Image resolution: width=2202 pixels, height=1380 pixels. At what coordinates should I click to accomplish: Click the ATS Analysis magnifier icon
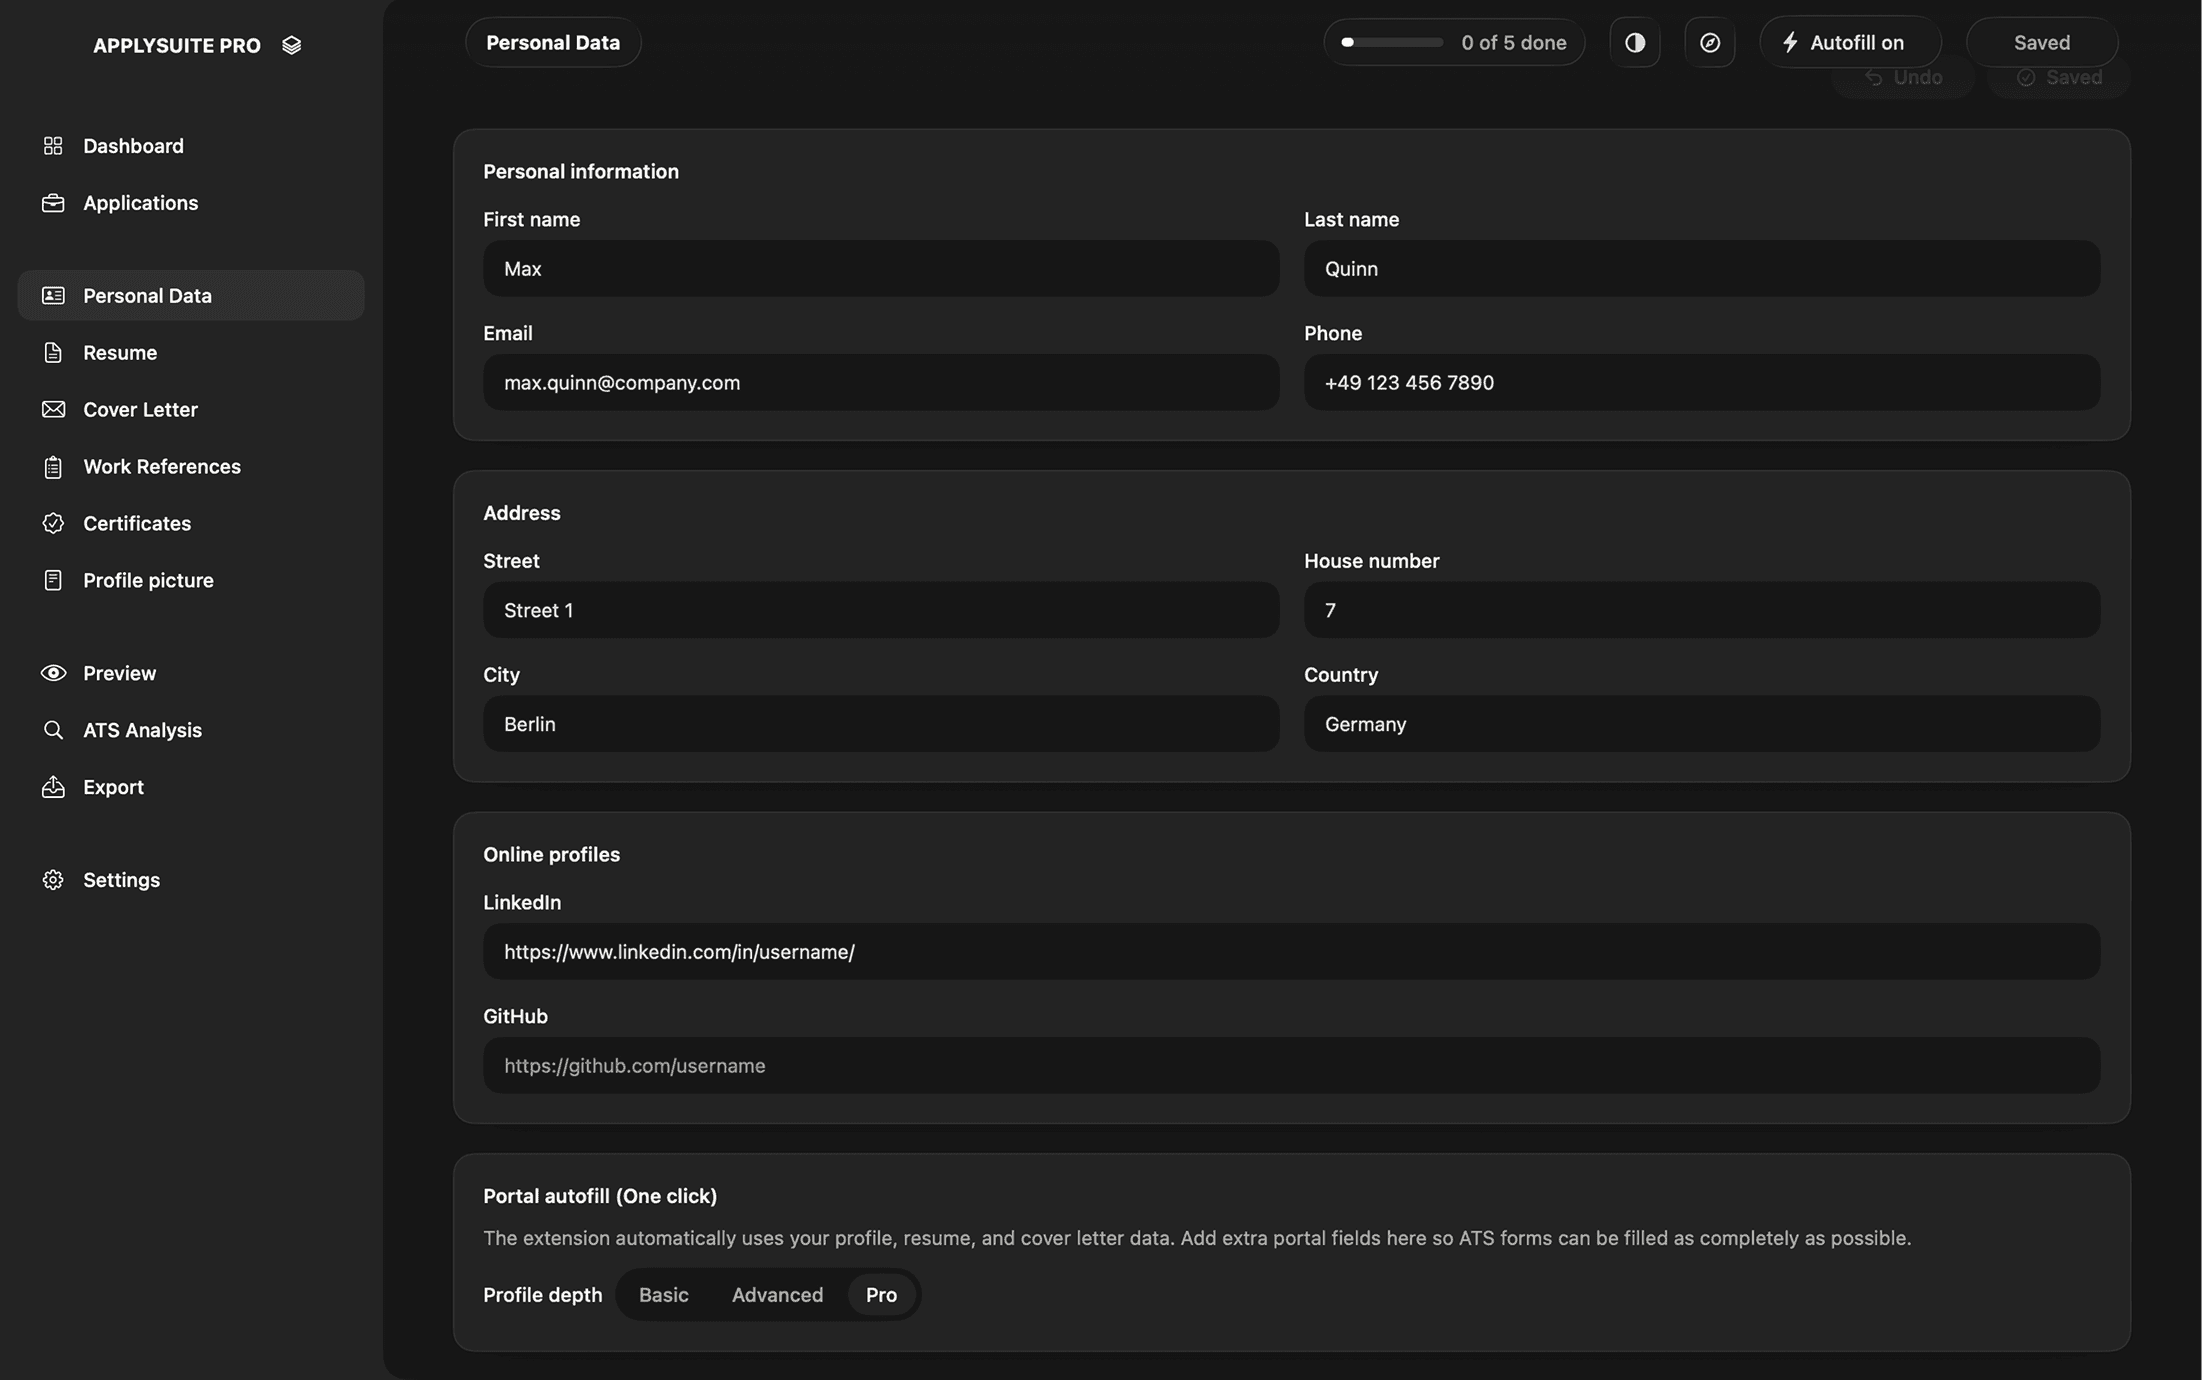click(53, 731)
